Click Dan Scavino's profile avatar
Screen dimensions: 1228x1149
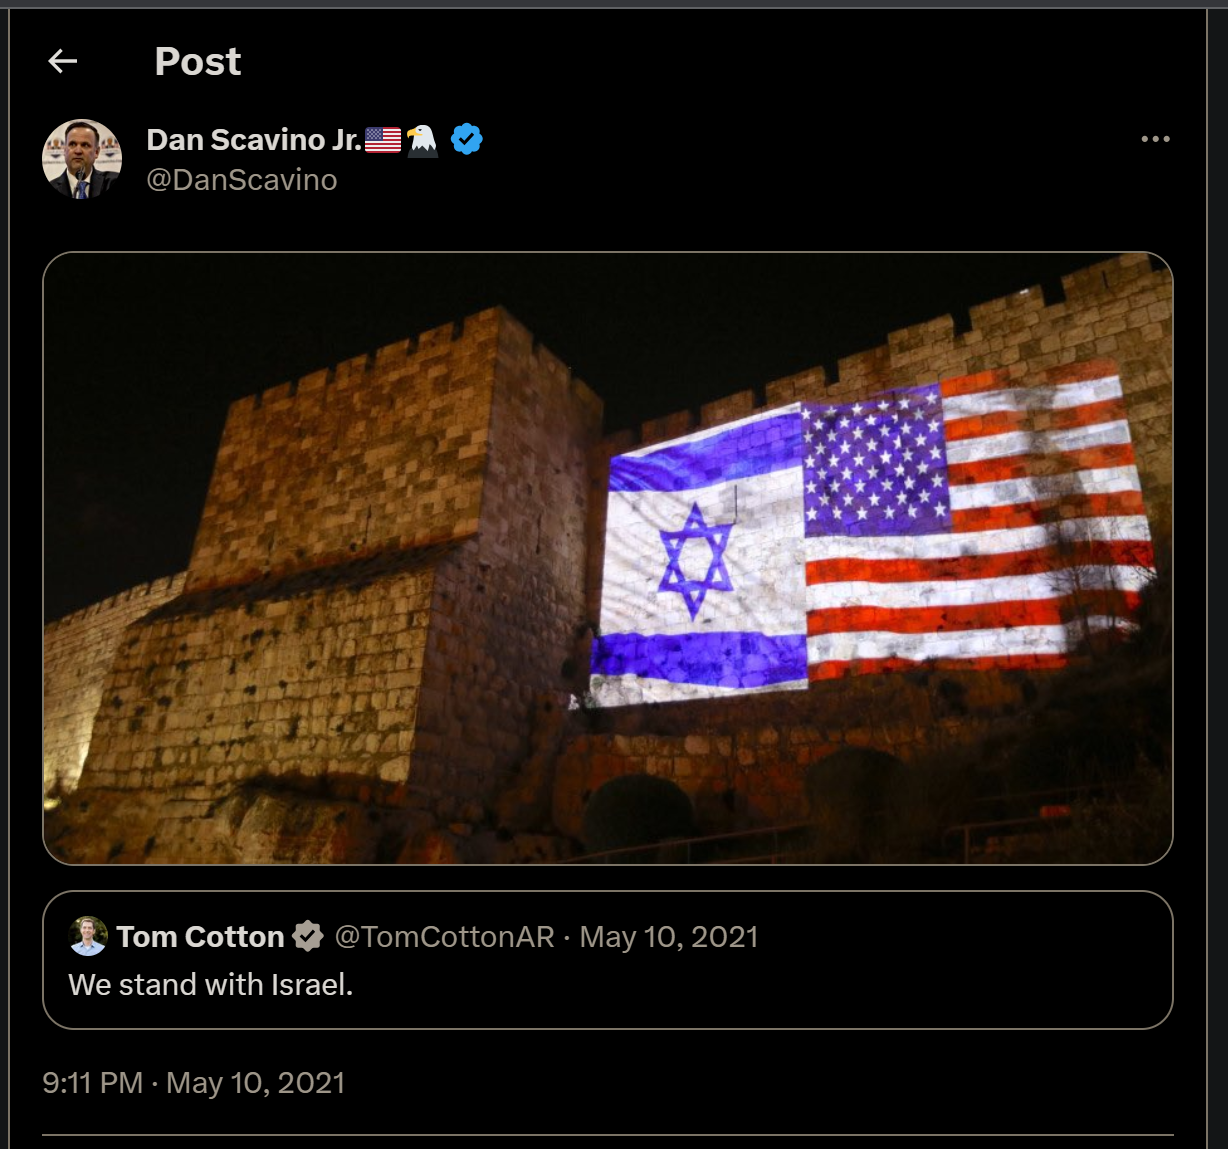82,159
